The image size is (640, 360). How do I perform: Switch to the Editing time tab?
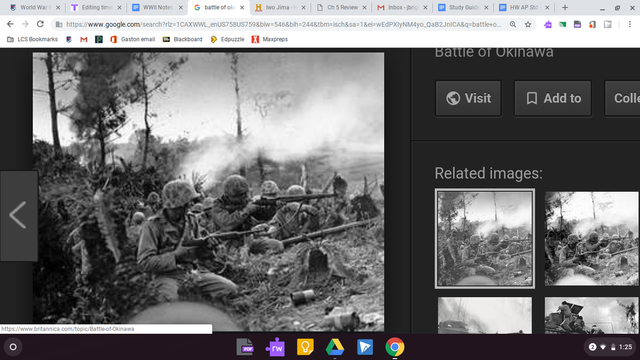[x=96, y=7]
